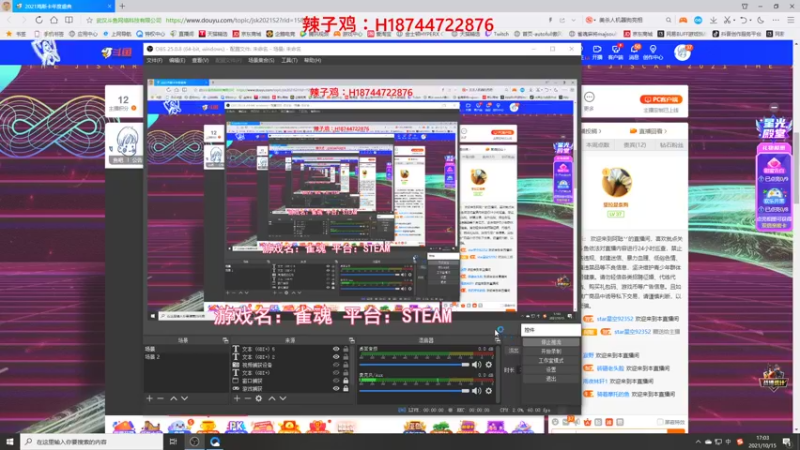This screenshot has width=800, height=450.
Task: Open the 更多 options circle in Douyu
Action: [x=589, y=97]
